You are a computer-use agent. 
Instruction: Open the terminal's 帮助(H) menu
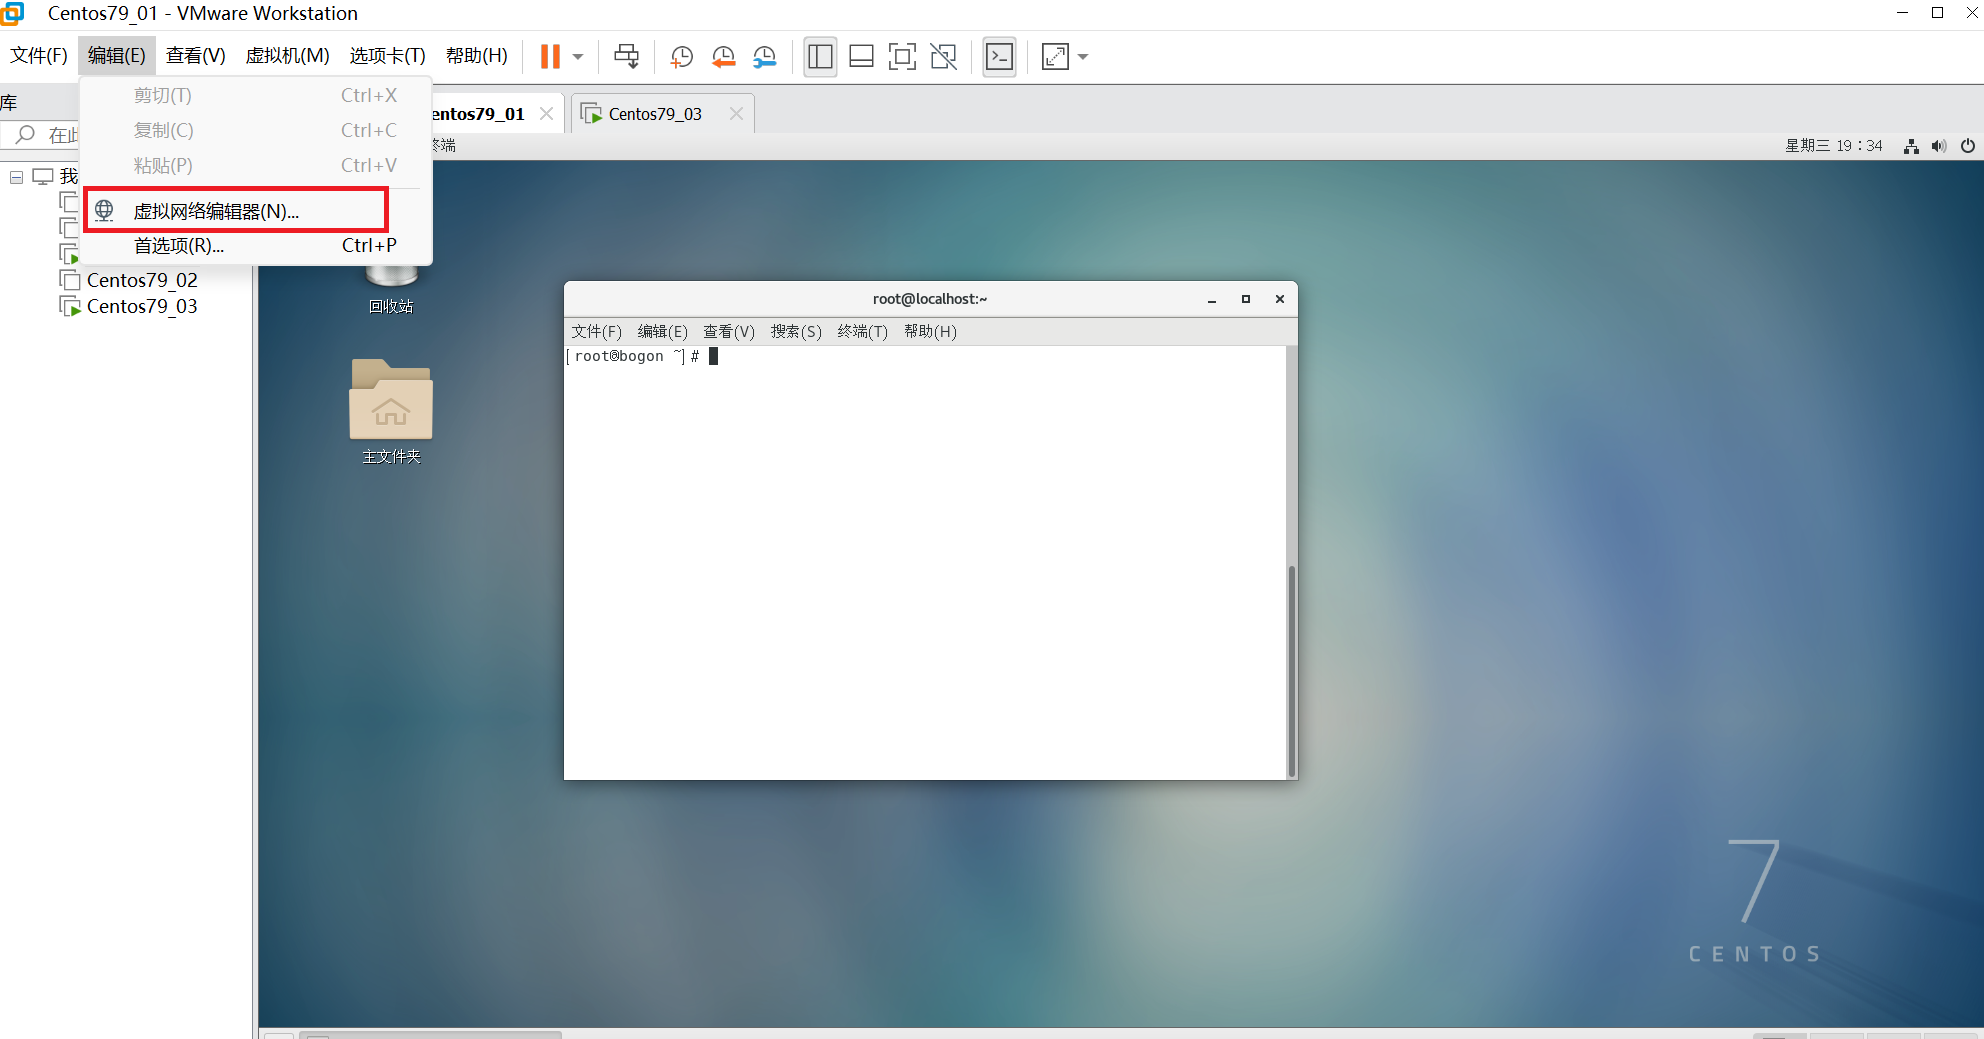pyautogui.click(x=930, y=332)
